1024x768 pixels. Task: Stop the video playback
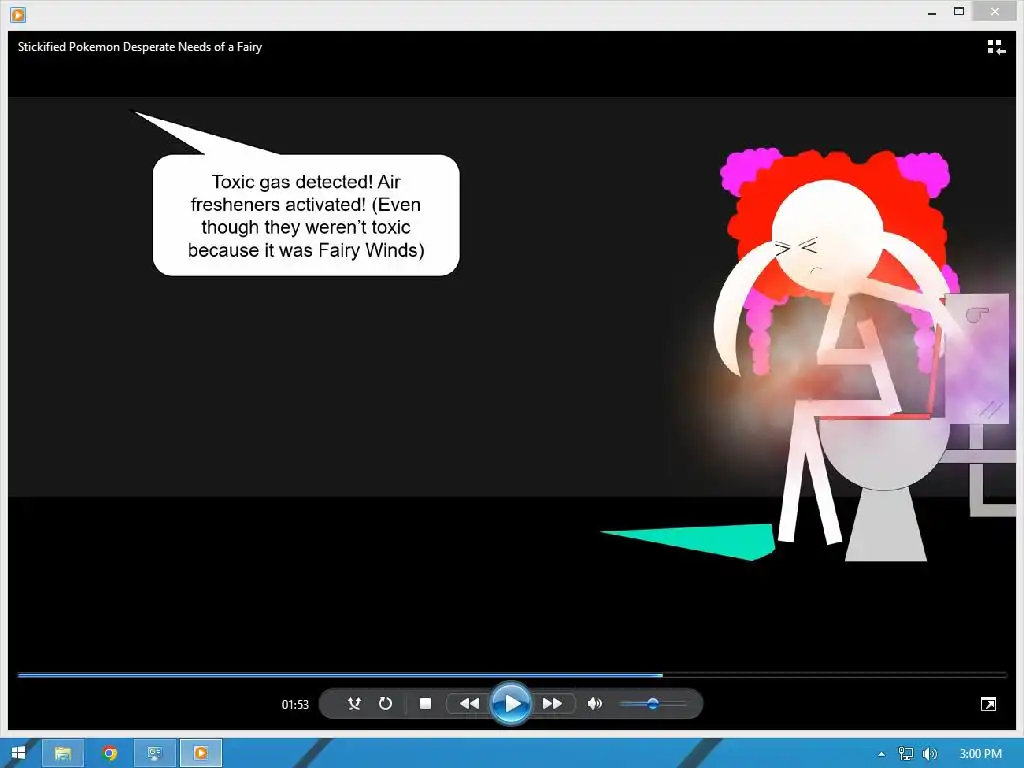(425, 703)
